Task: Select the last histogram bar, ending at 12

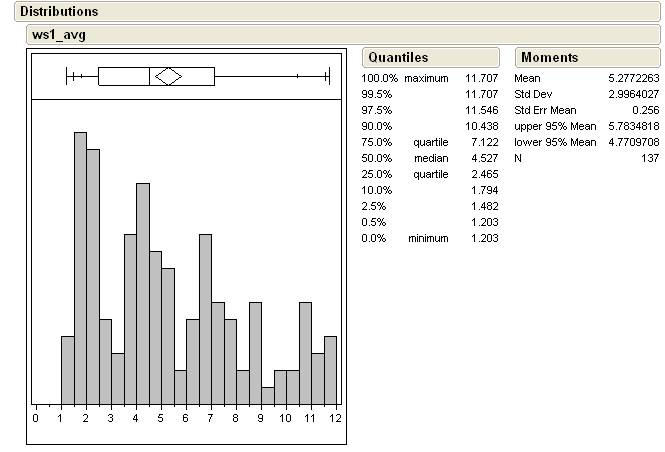Action: coord(330,368)
